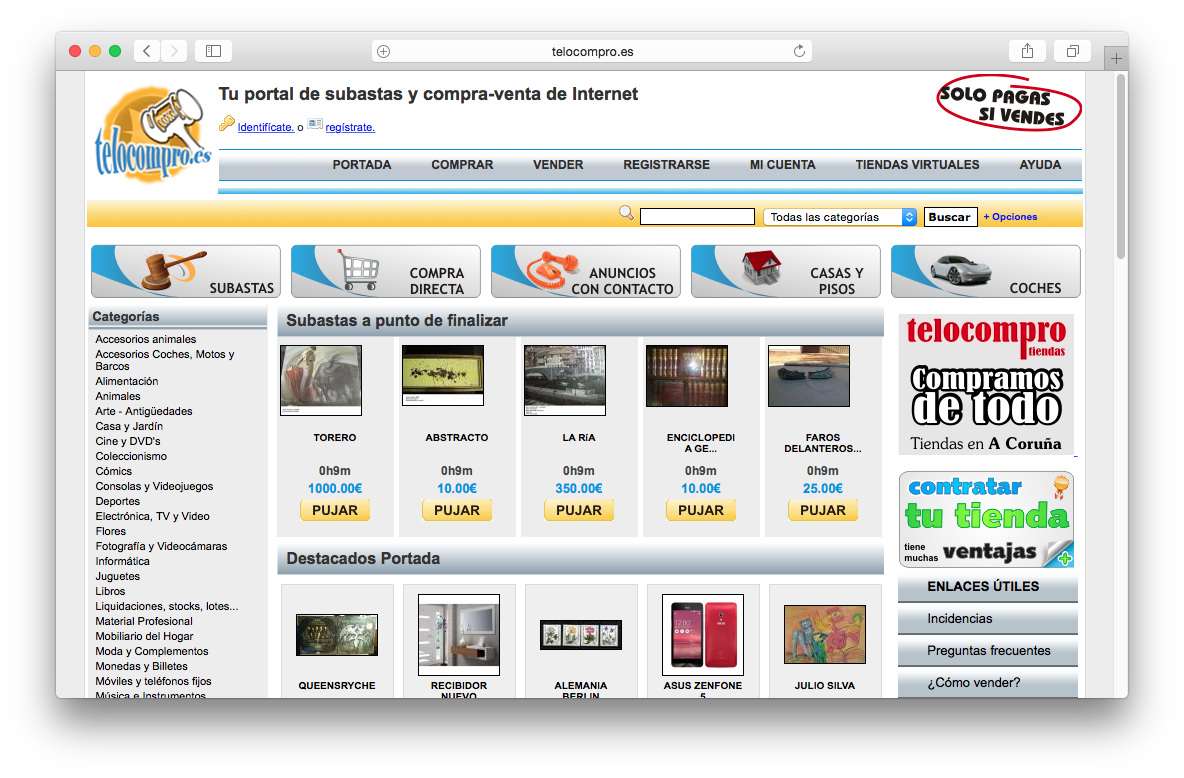
Task: Click Pujar under the Torero auction
Action: pos(335,511)
